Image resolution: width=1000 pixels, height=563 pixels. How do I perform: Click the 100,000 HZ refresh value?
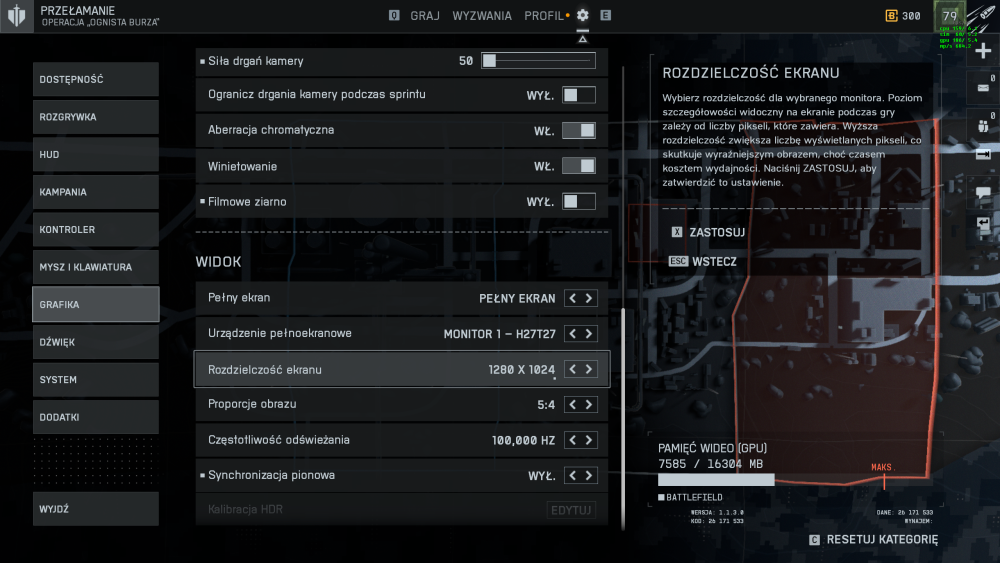point(523,441)
